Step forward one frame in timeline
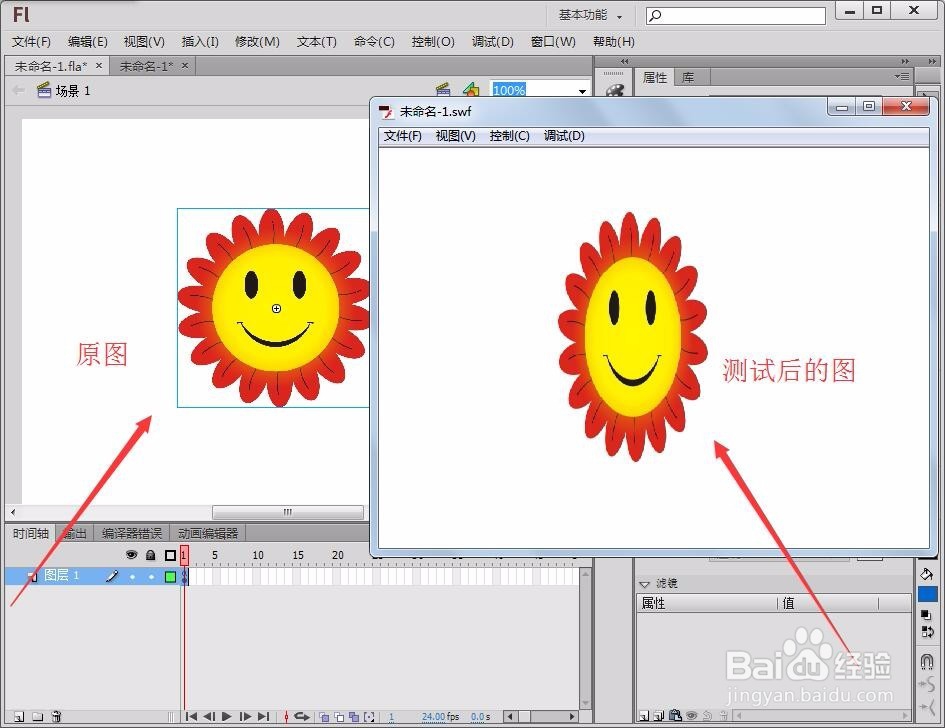 tap(245, 717)
